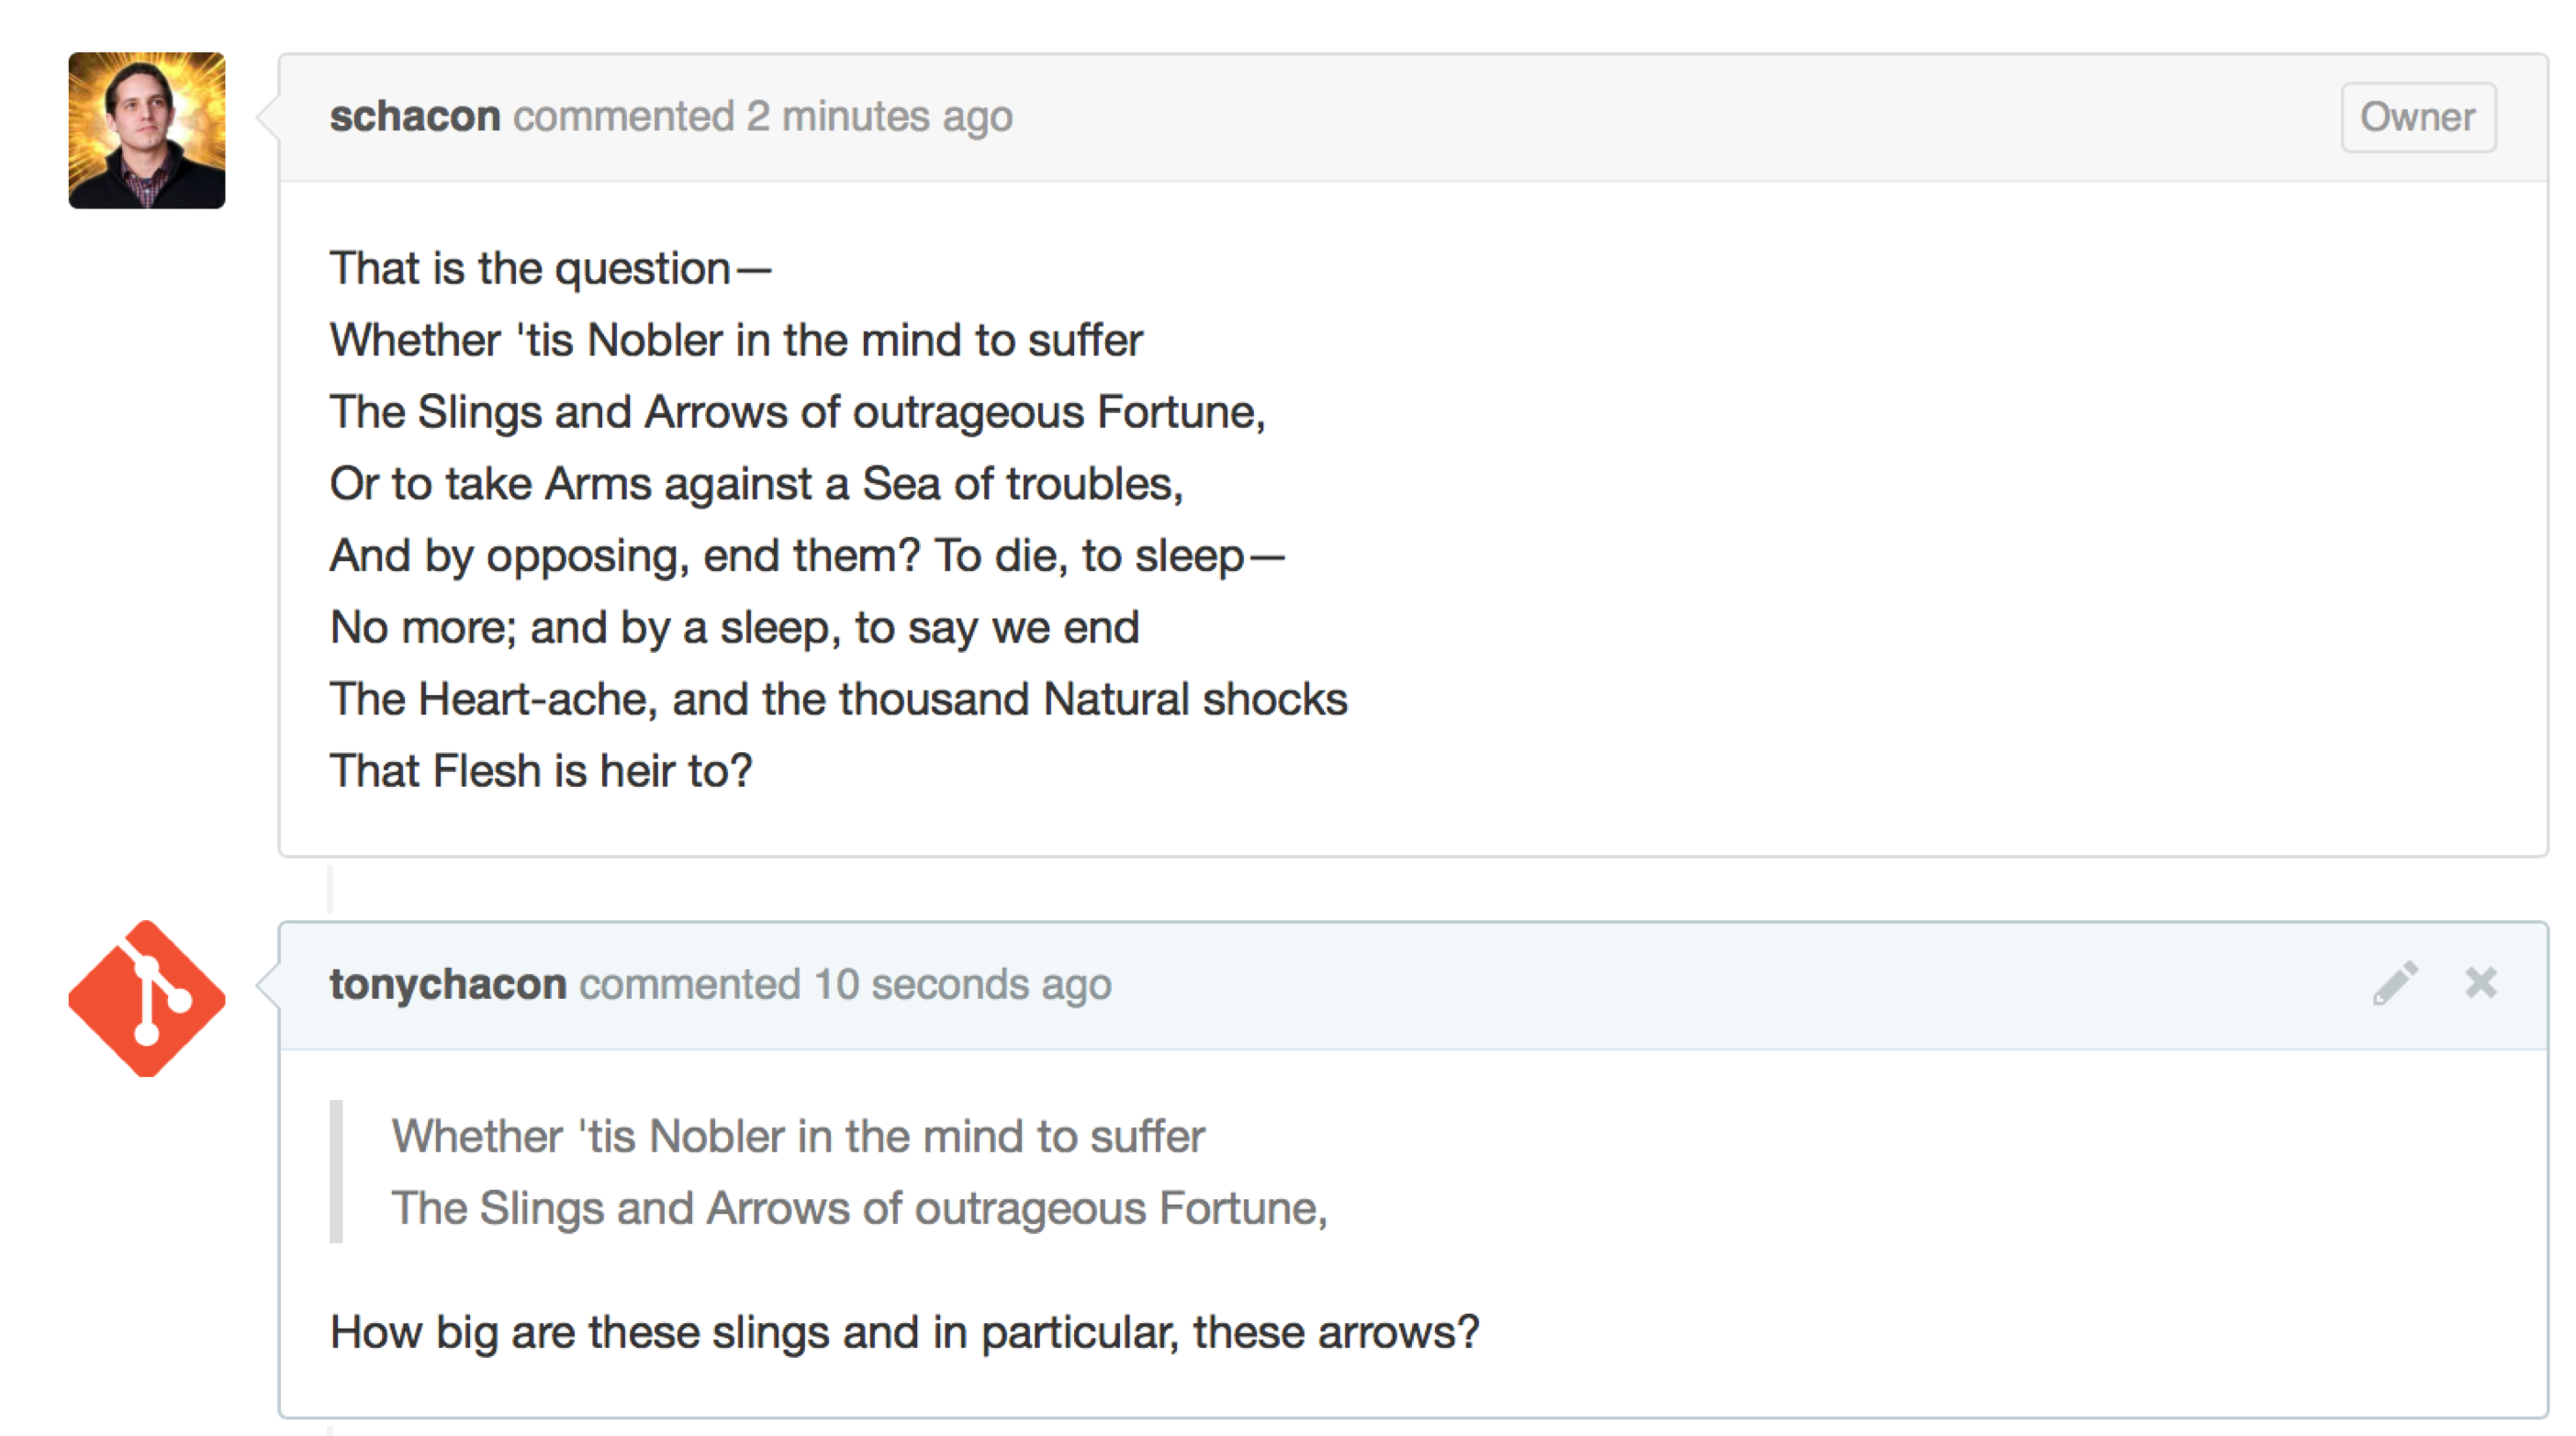This screenshot has height=1436, width=2576.
Task: Click the "That is the question—" line
Action: point(551,269)
